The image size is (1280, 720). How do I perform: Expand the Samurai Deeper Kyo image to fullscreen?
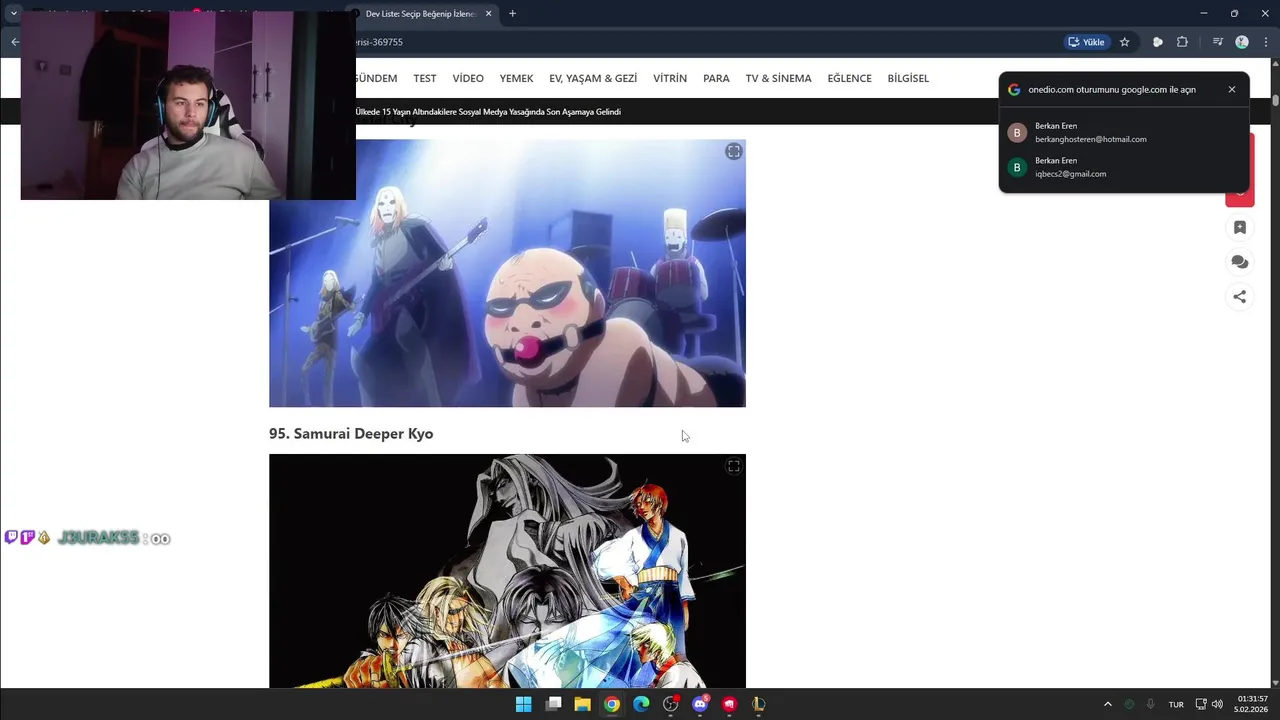click(x=734, y=466)
